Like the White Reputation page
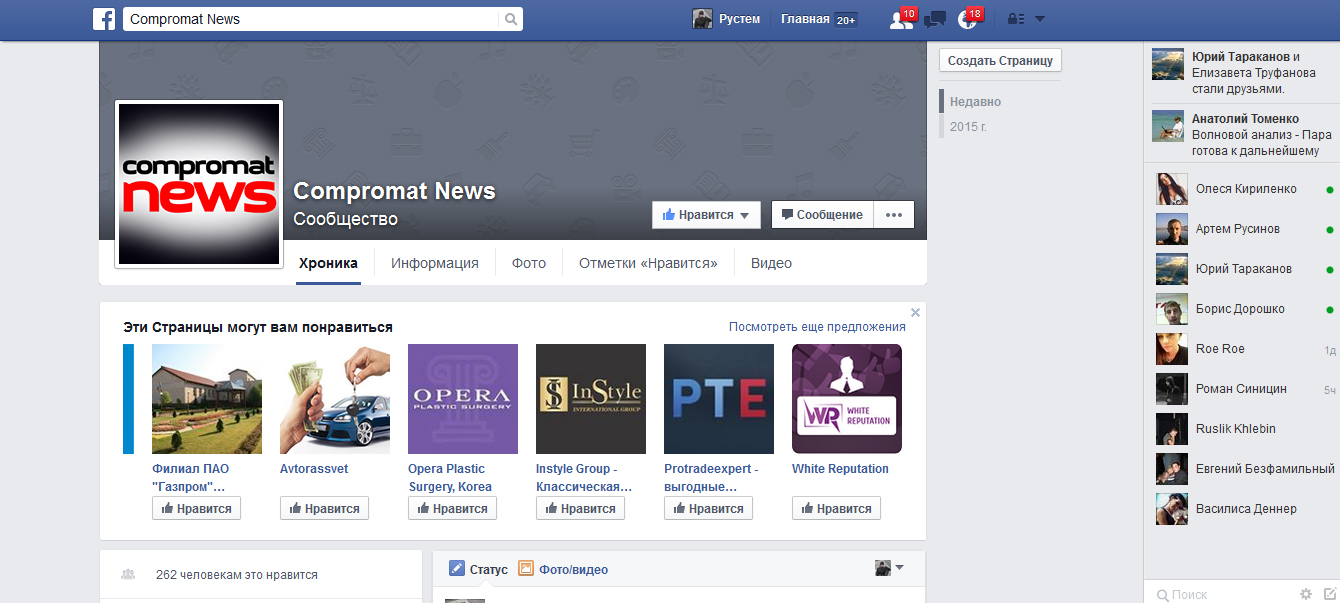This screenshot has height=603, width=1340. pos(836,509)
